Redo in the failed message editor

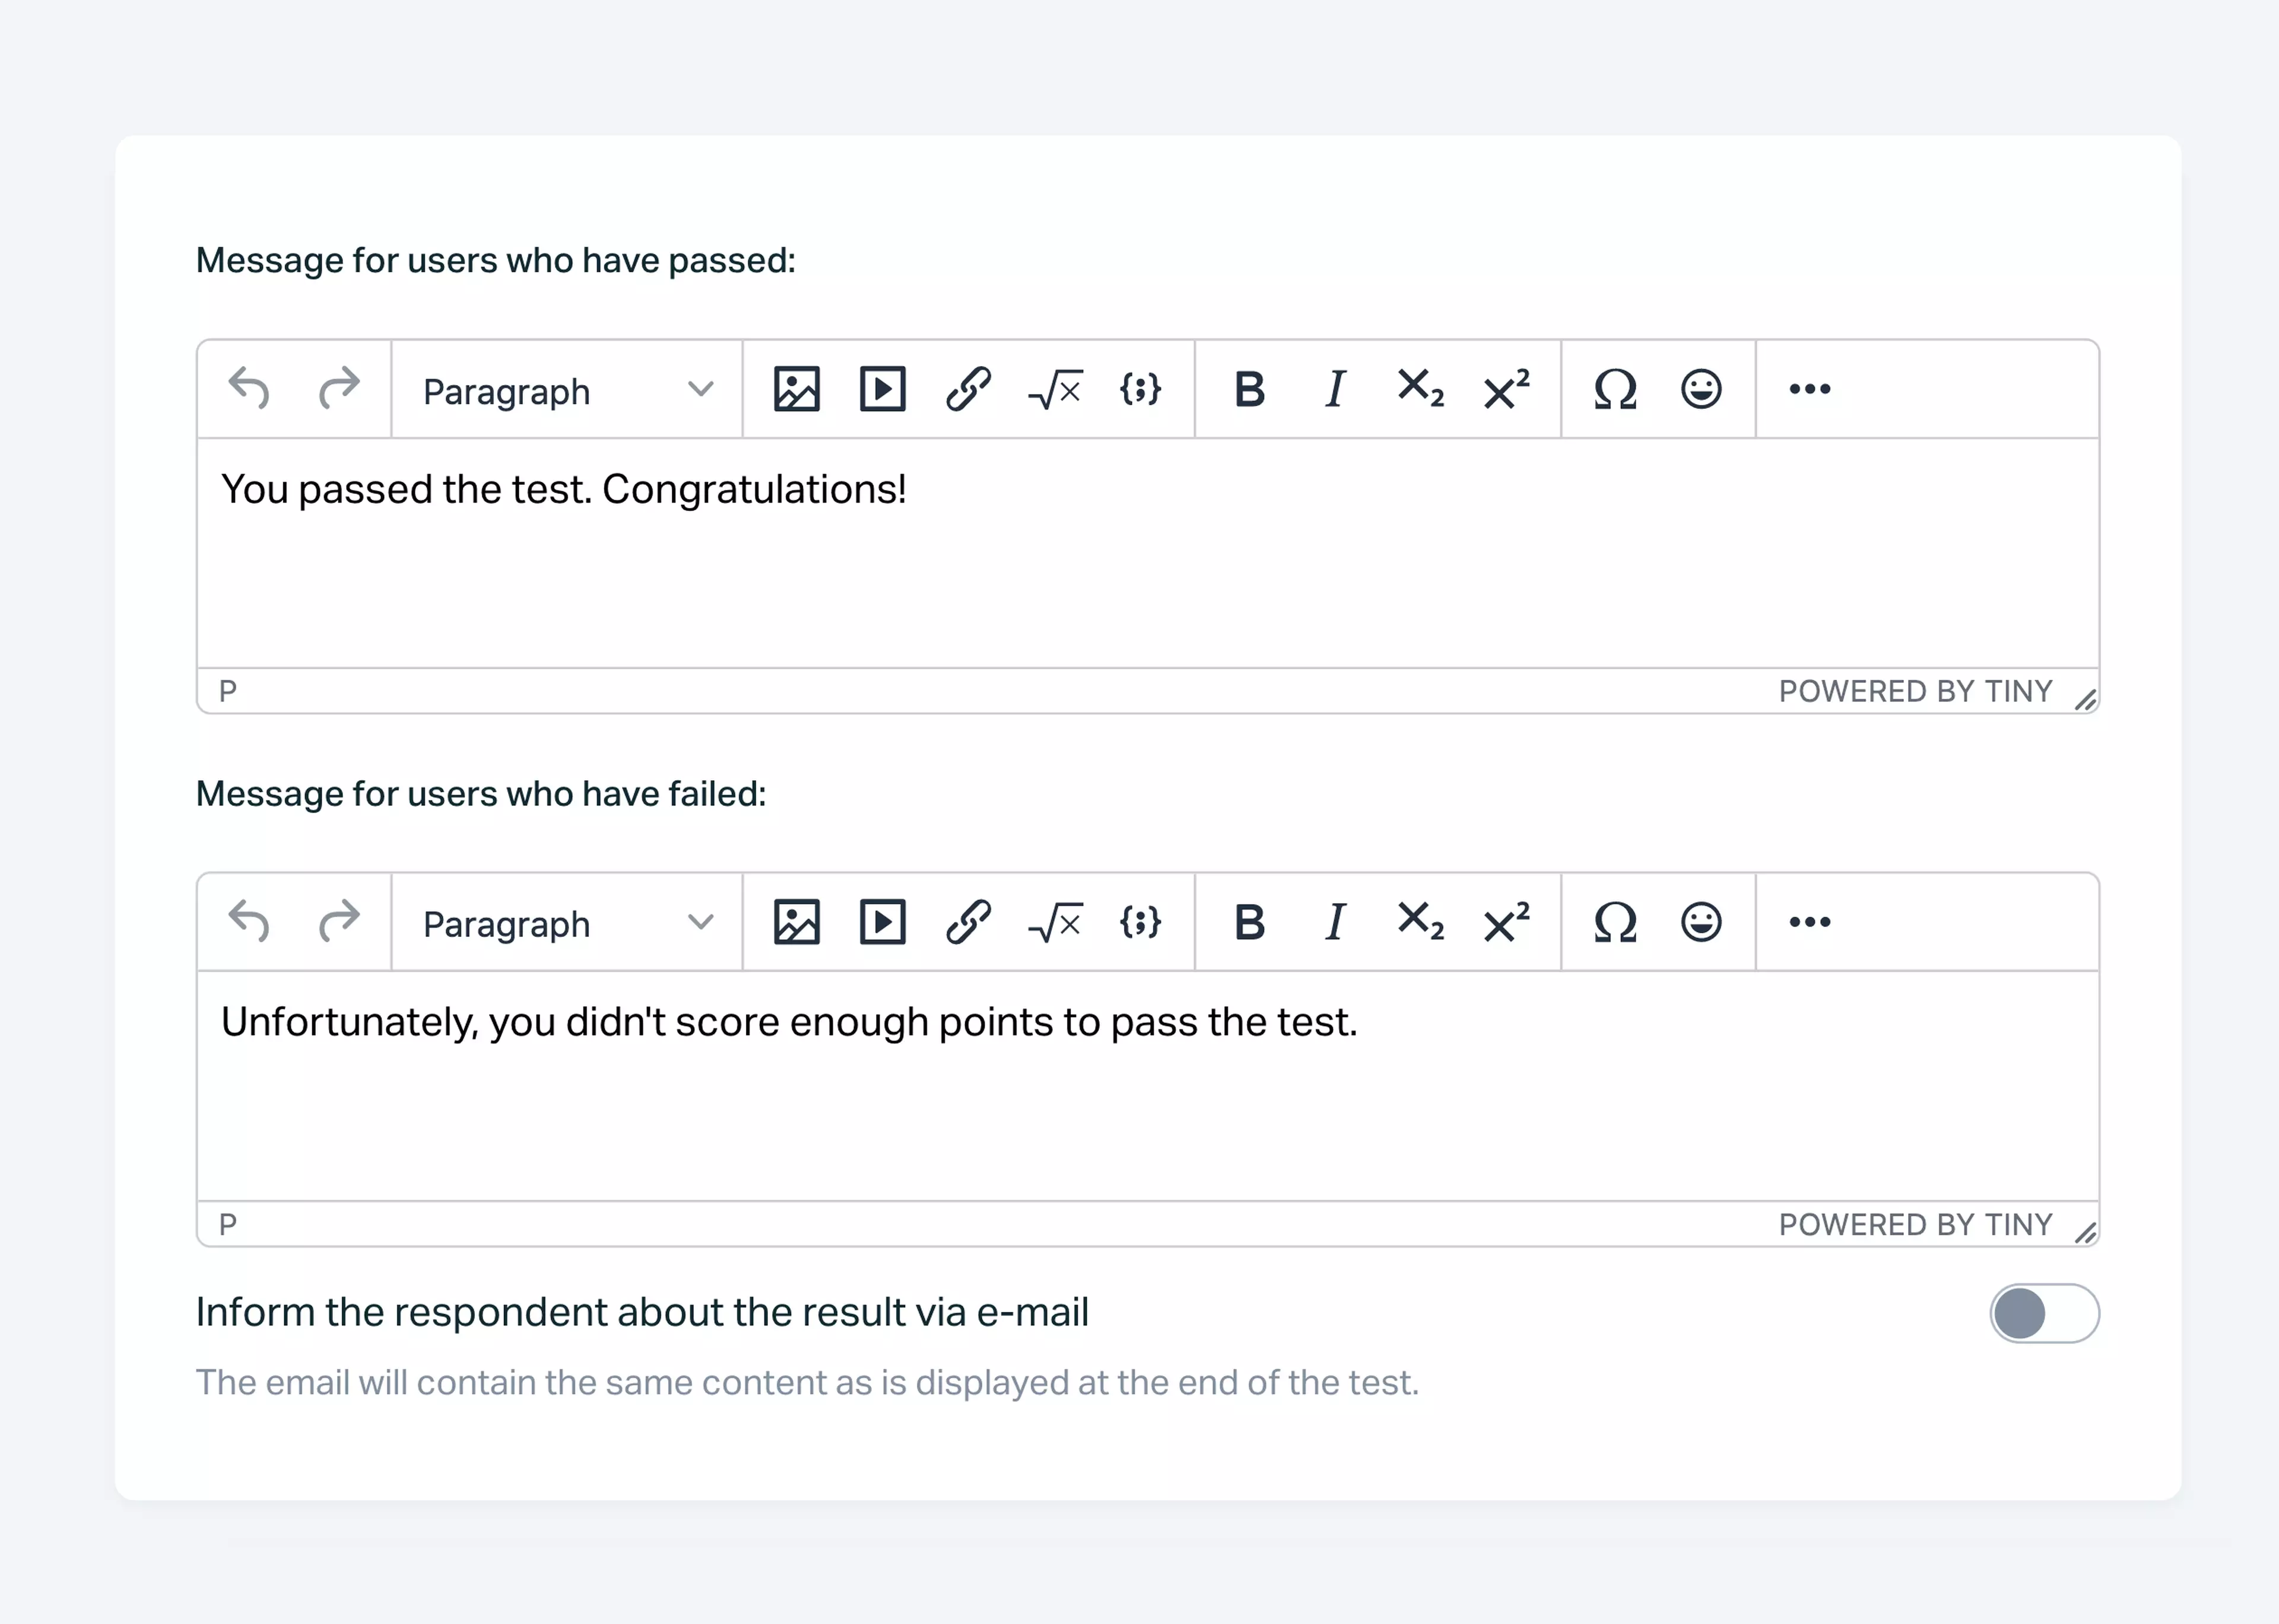point(339,922)
